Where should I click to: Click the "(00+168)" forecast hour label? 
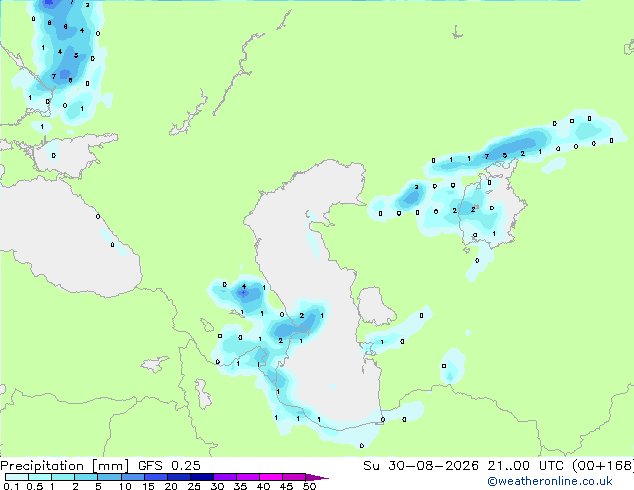[x=603, y=466]
